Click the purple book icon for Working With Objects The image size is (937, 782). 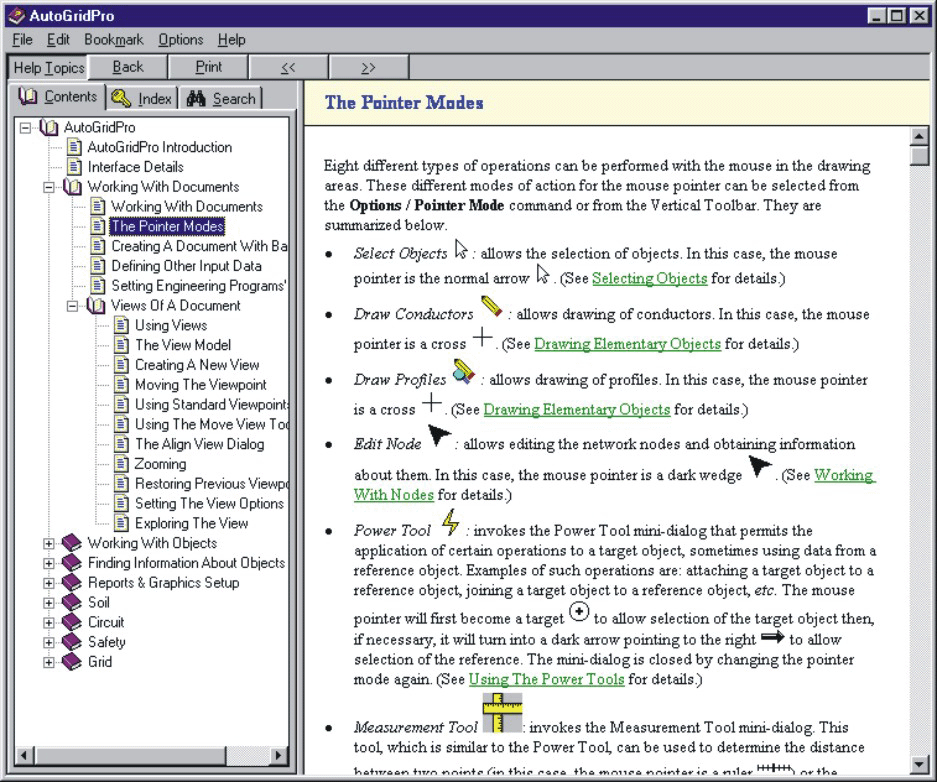pos(72,543)
